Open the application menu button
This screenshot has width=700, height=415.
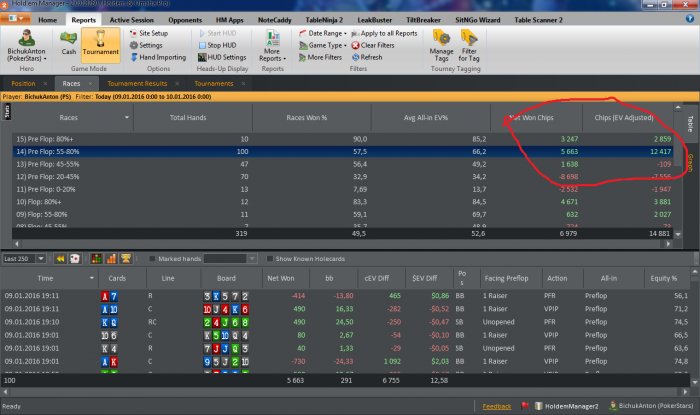coord(15,19)
